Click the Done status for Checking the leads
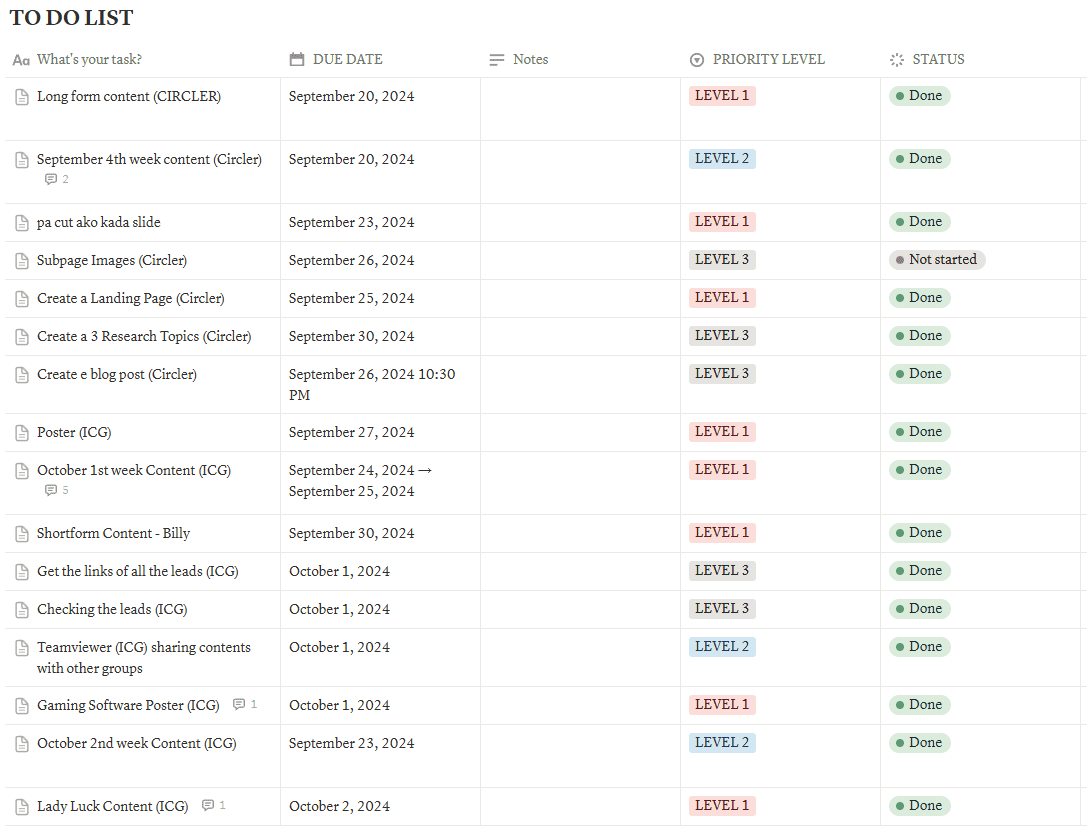Image resolution: width=1087 pixels, height=826 pixels. pos(919,609)
